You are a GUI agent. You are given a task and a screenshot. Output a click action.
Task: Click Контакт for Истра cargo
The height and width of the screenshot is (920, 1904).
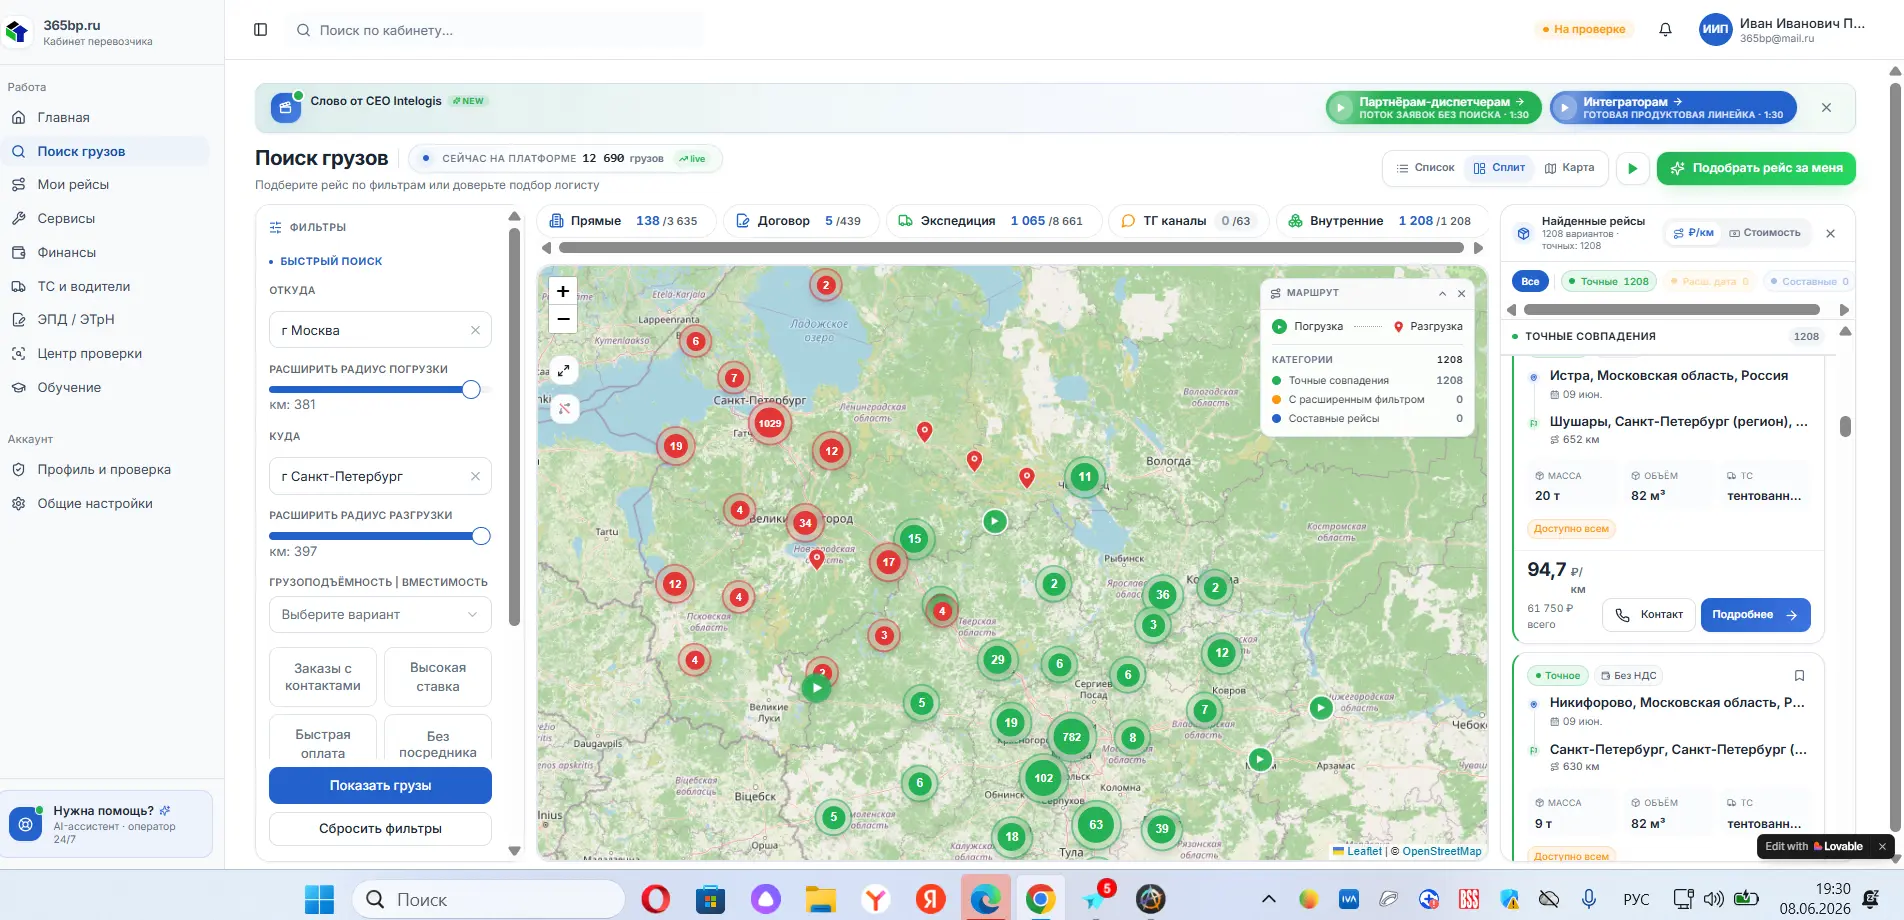tap(1650, 615)
